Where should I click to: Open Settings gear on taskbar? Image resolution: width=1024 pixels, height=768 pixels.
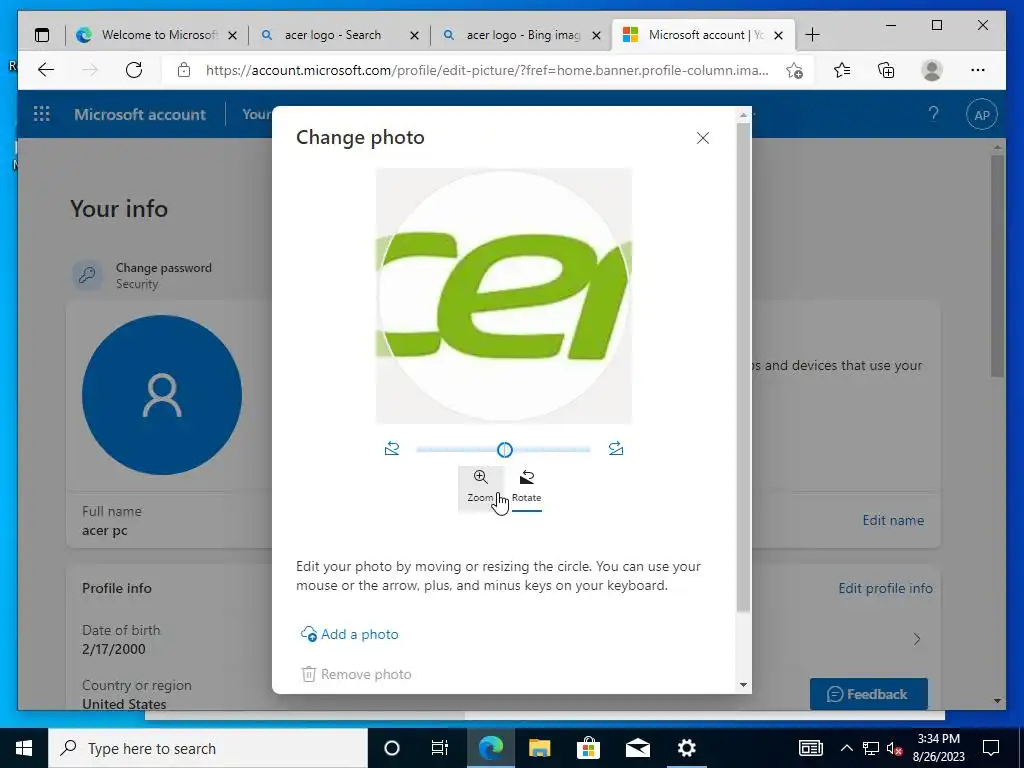coord(686,748)
